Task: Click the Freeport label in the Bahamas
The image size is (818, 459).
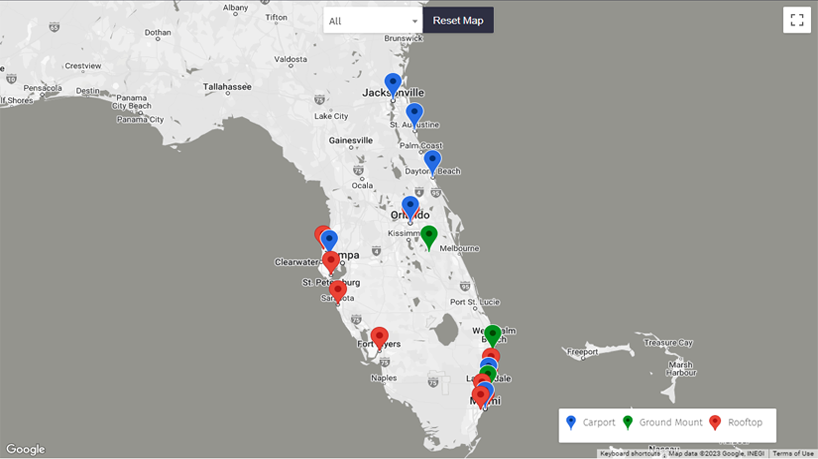Action: point(582,352)
